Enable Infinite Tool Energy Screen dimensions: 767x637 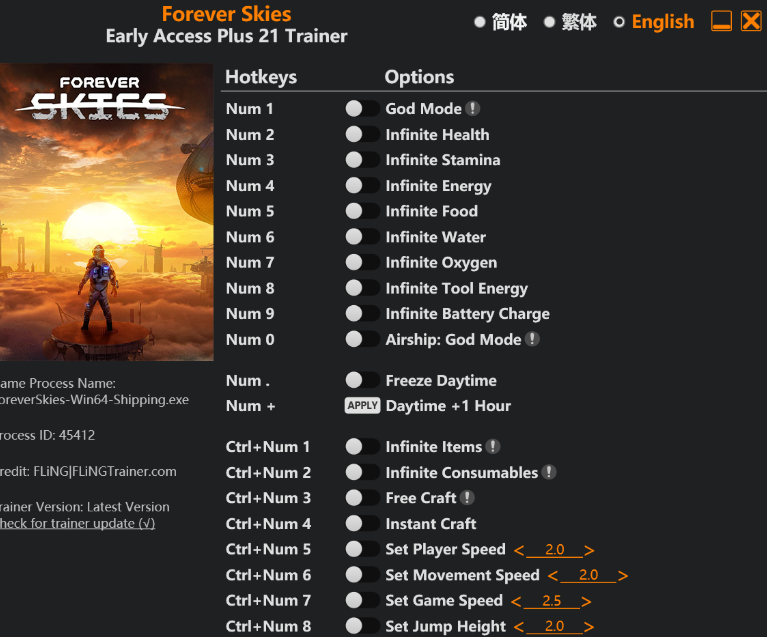[362, 288]
